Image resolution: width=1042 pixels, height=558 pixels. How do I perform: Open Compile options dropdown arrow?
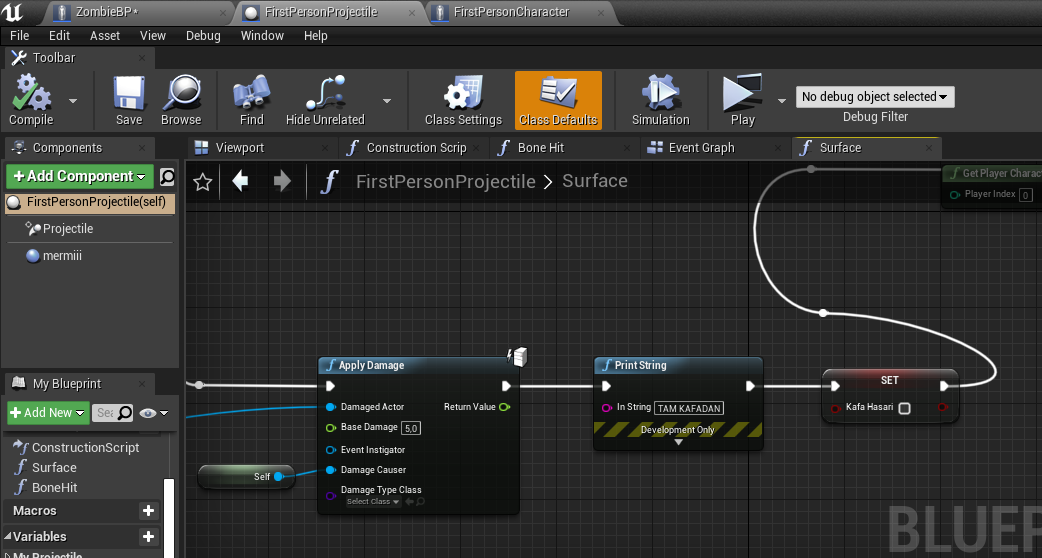click(73, 101)
